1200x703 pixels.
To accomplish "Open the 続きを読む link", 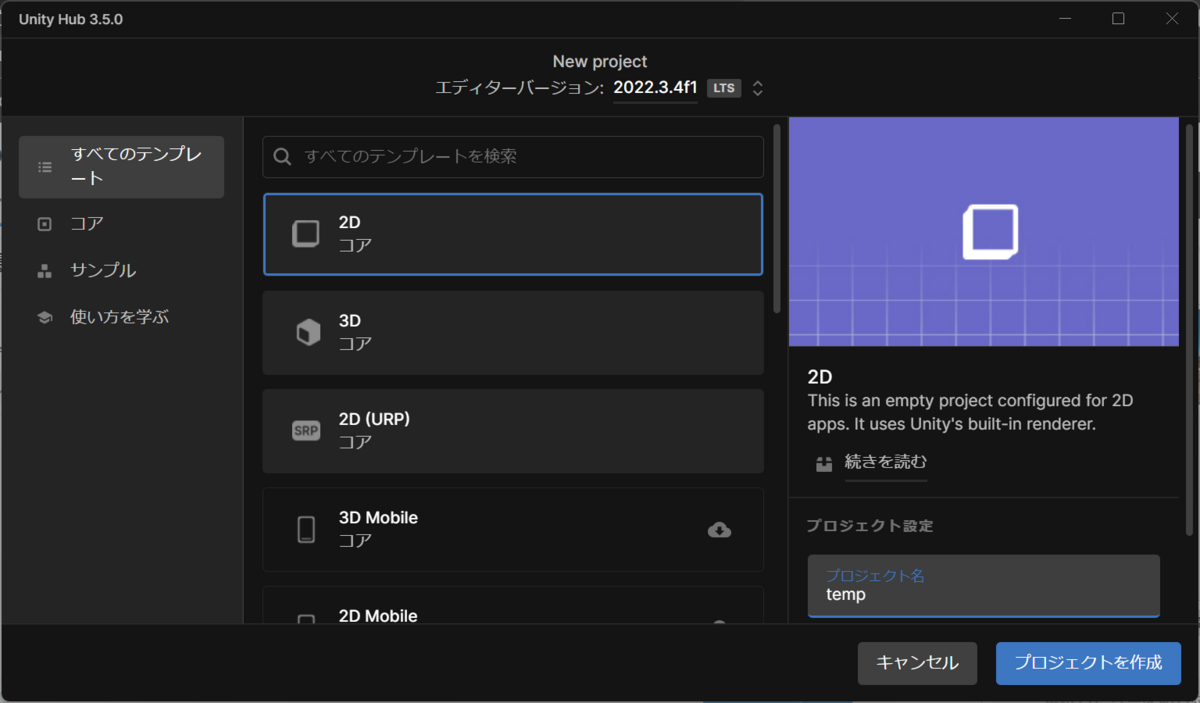I will click(x=886, y=462).
